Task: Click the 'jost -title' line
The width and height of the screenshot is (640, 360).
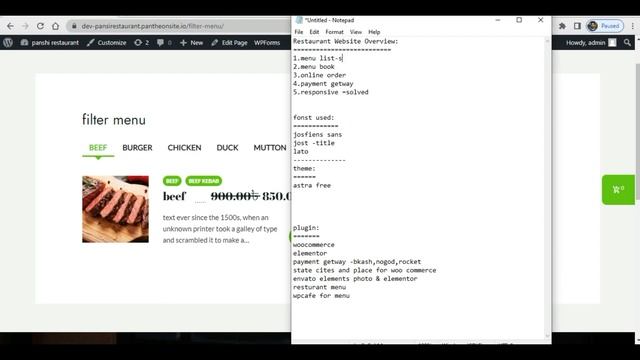Action: (x=314, y=143)
